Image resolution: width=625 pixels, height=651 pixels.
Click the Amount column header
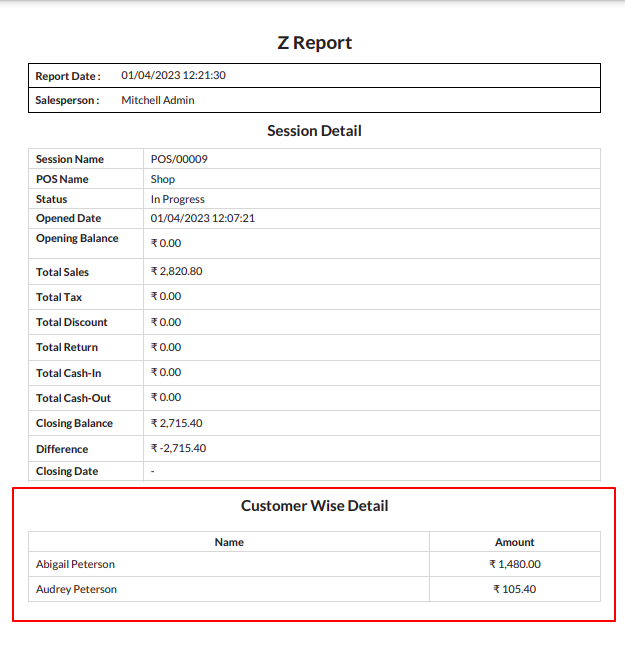click(x=515, y=542)
